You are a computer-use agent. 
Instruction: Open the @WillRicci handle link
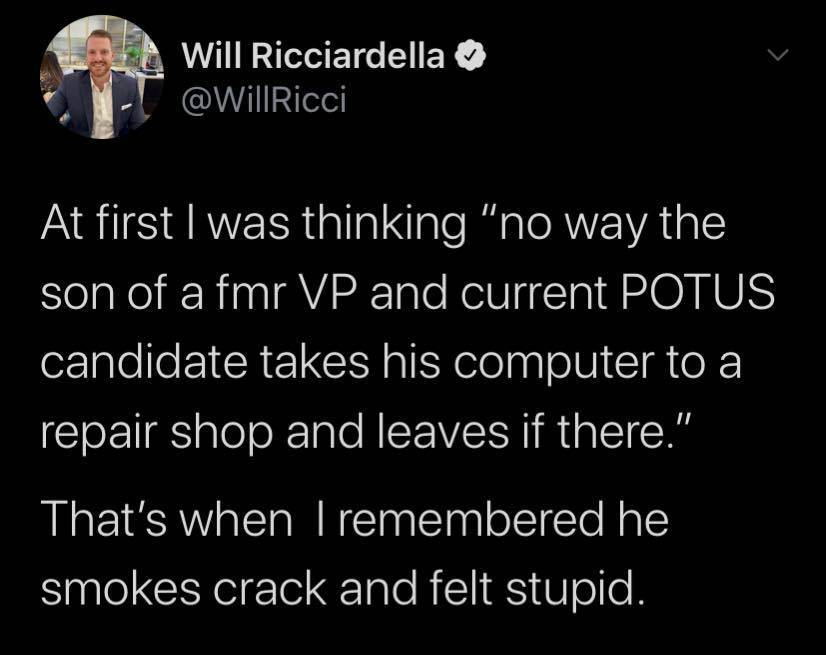click(263, 100)
